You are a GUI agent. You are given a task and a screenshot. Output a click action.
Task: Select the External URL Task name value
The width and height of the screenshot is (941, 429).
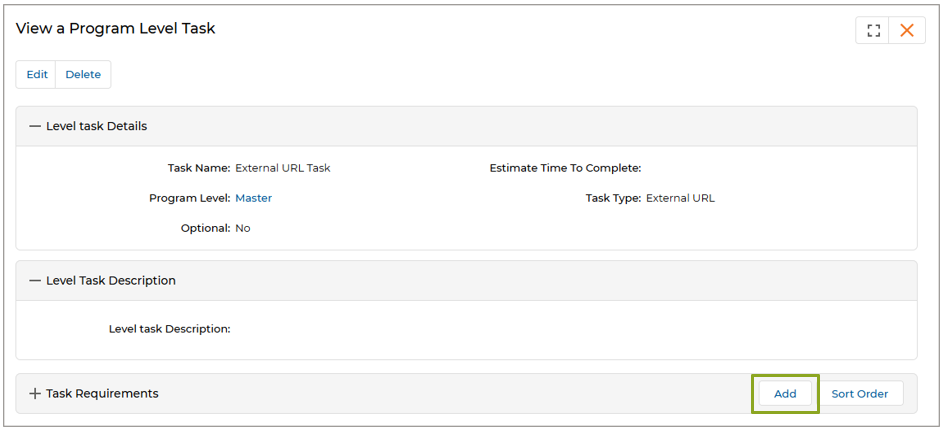[x=283, y=168]
